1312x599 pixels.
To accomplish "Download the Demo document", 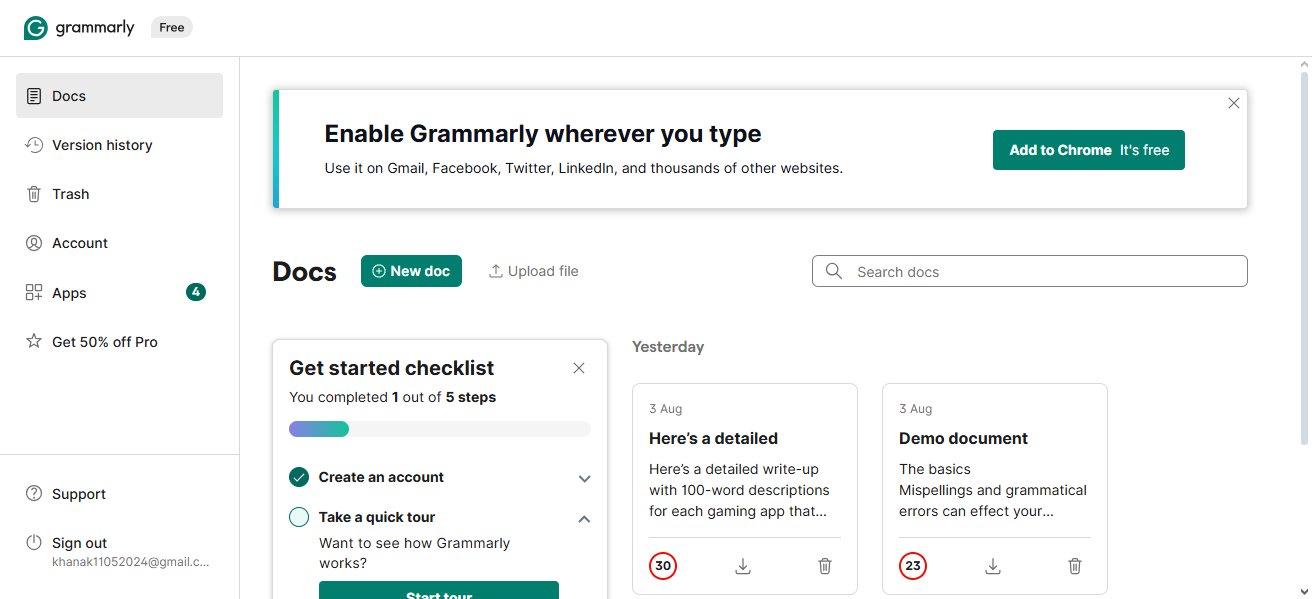I will [x=993, y=566].
